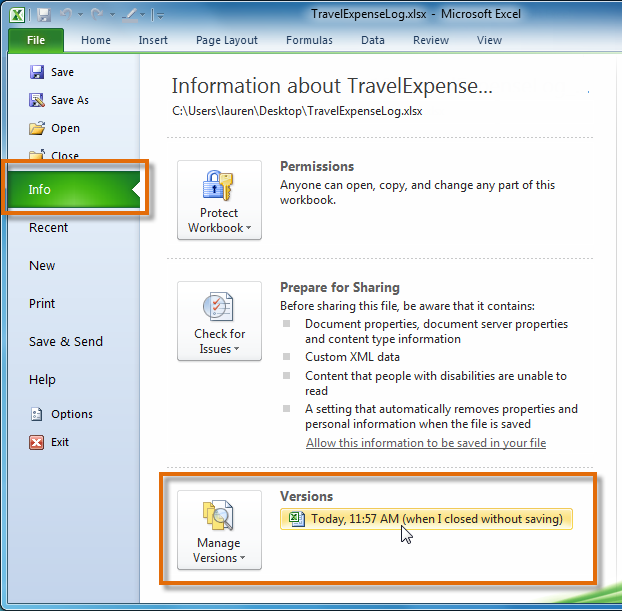Click the red Exit icon

[x=36, y=442]
